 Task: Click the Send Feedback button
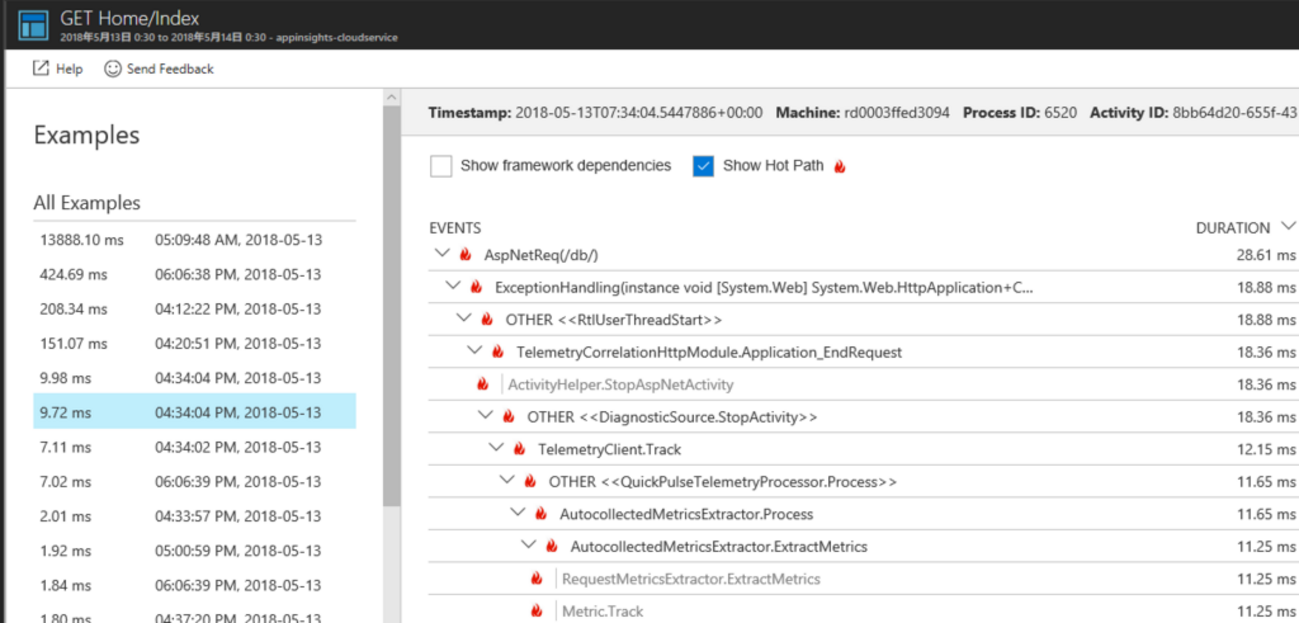point(170,69)
